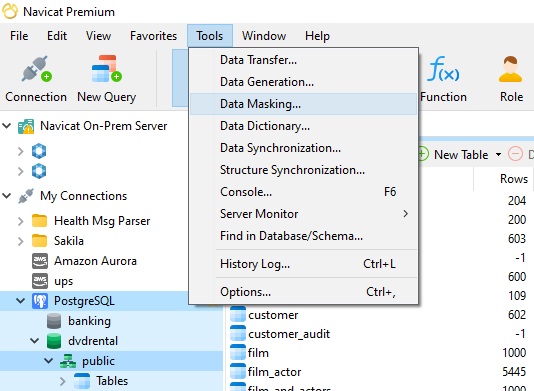Click the customer_audit table icon
The width and height of the screenshot is (534, 391).
tap(238, 333)
